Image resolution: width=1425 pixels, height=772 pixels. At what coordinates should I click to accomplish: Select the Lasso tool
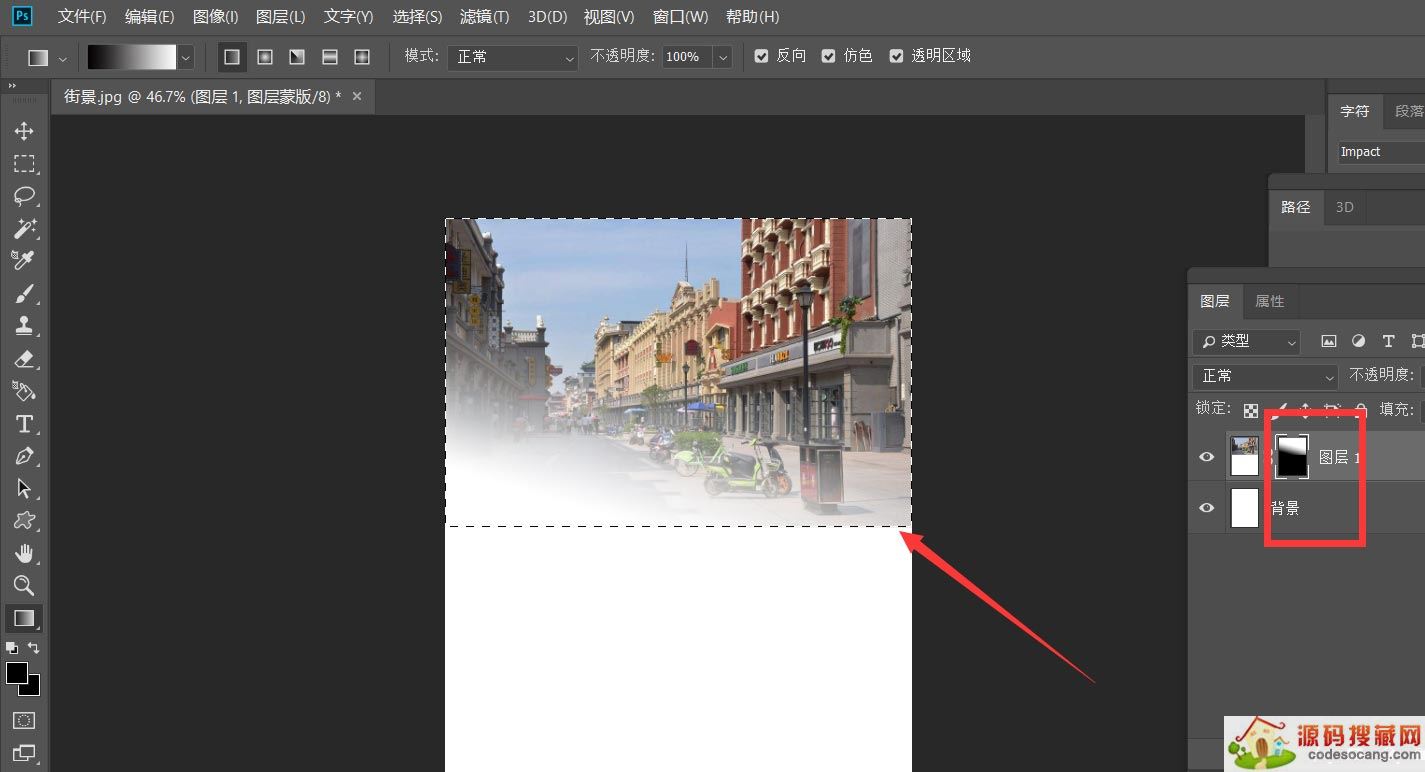point(25,196)
